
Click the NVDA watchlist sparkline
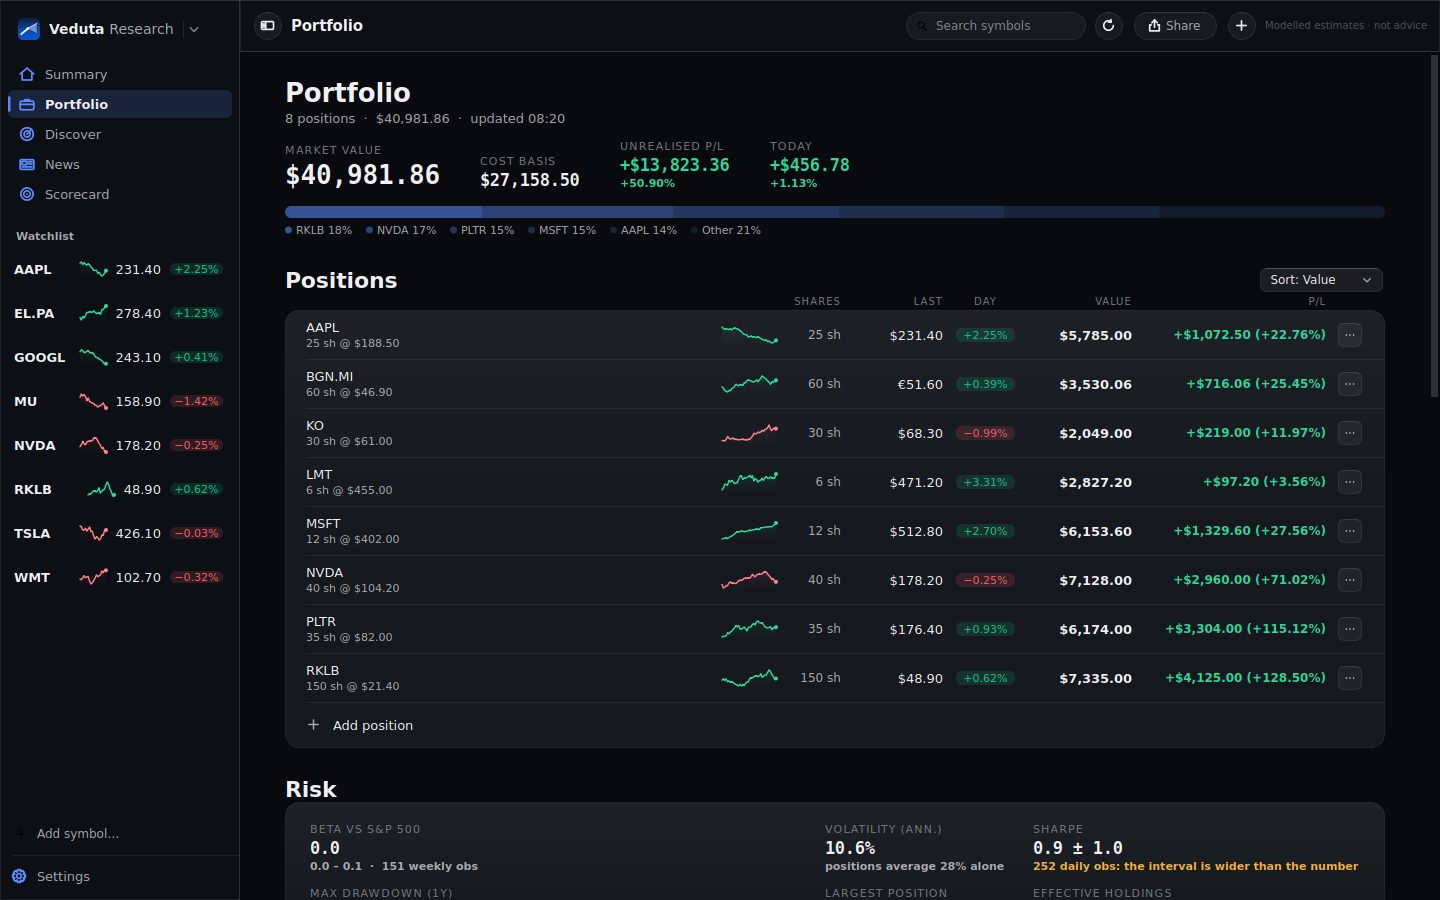[x=93, y=445]
